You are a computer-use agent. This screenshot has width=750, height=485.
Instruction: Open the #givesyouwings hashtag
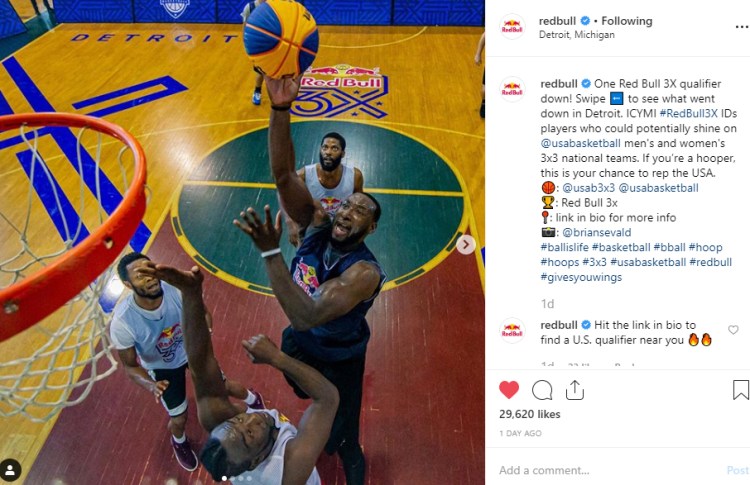[581, 277]
